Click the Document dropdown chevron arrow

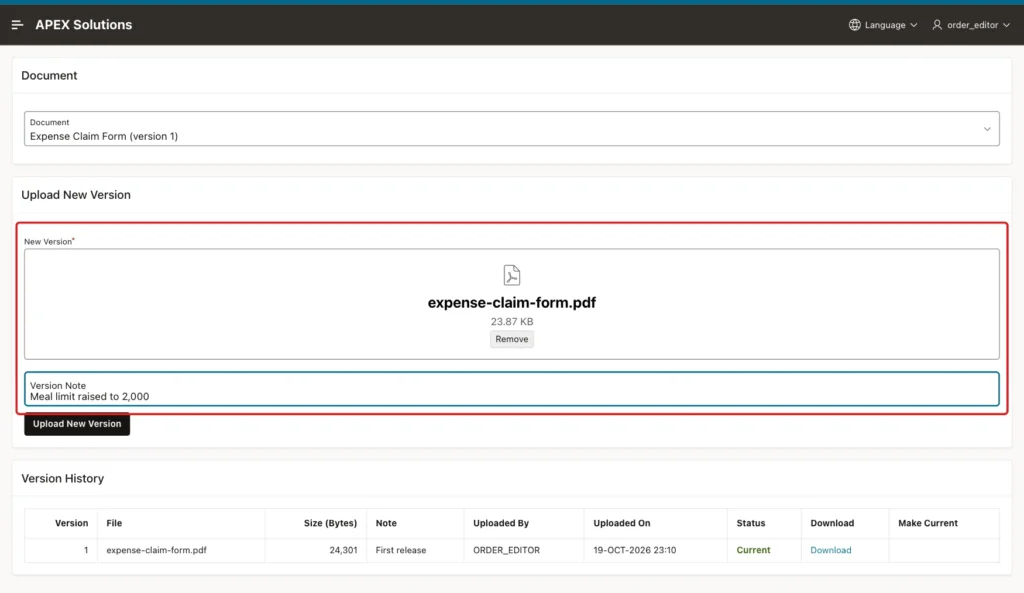click(x=987, y=129)
